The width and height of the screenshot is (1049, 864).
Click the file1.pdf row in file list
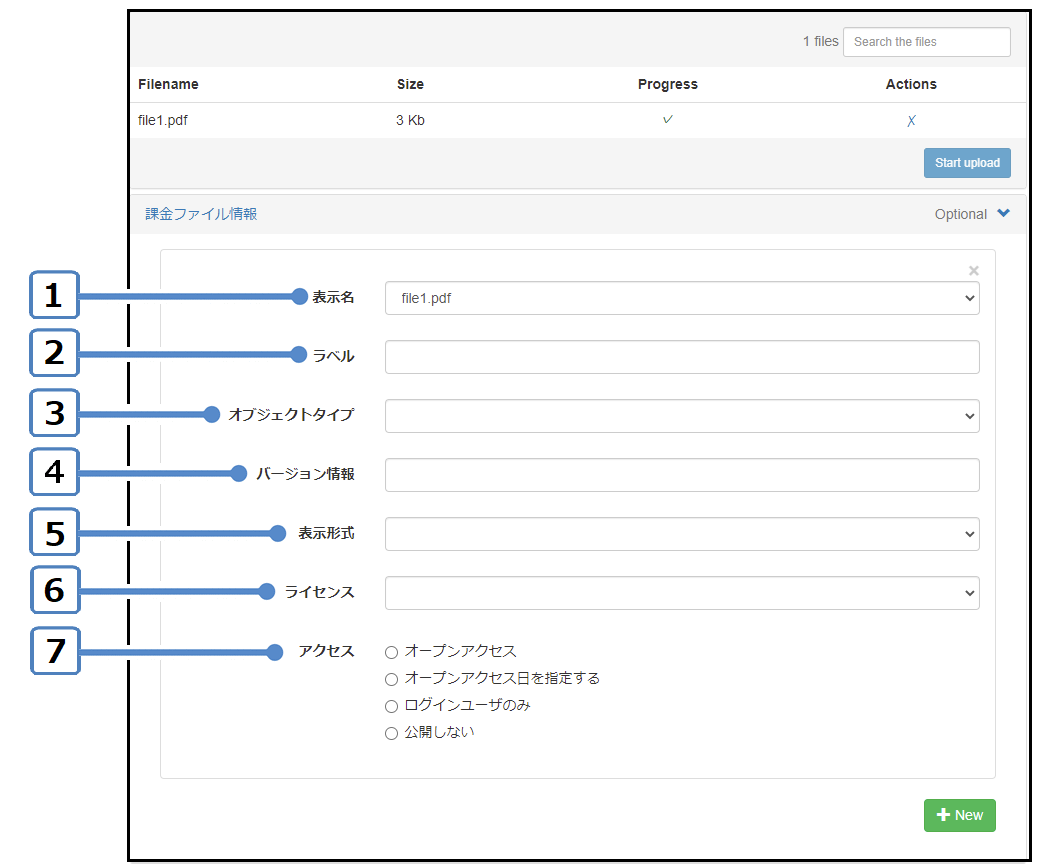point(163,121)
